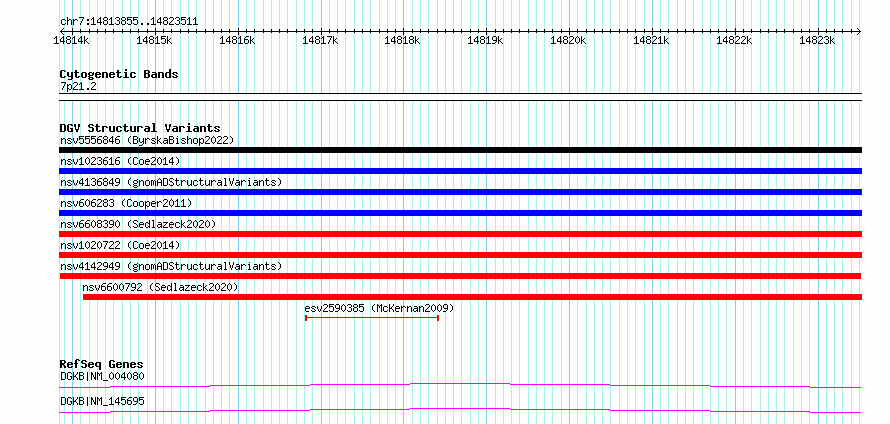Click the 14820k ruler label
Viewport: 890px width, 424px height.
[x=569, y=41]
